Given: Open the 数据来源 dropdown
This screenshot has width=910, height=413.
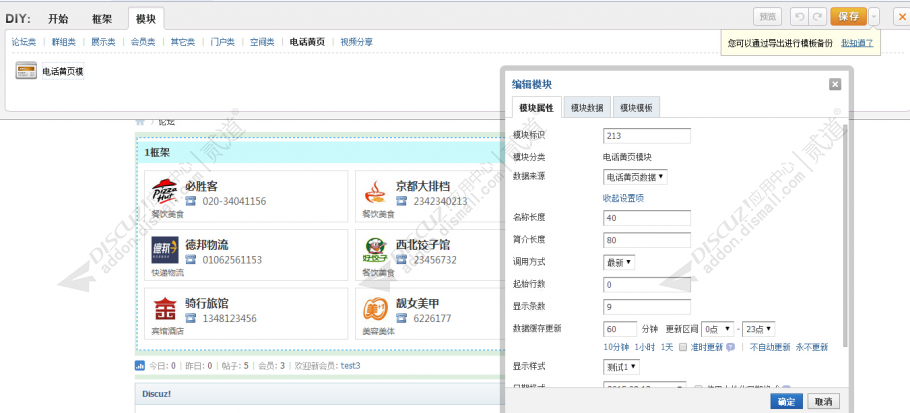Looking at the screenshot, I should coord(635,176).
